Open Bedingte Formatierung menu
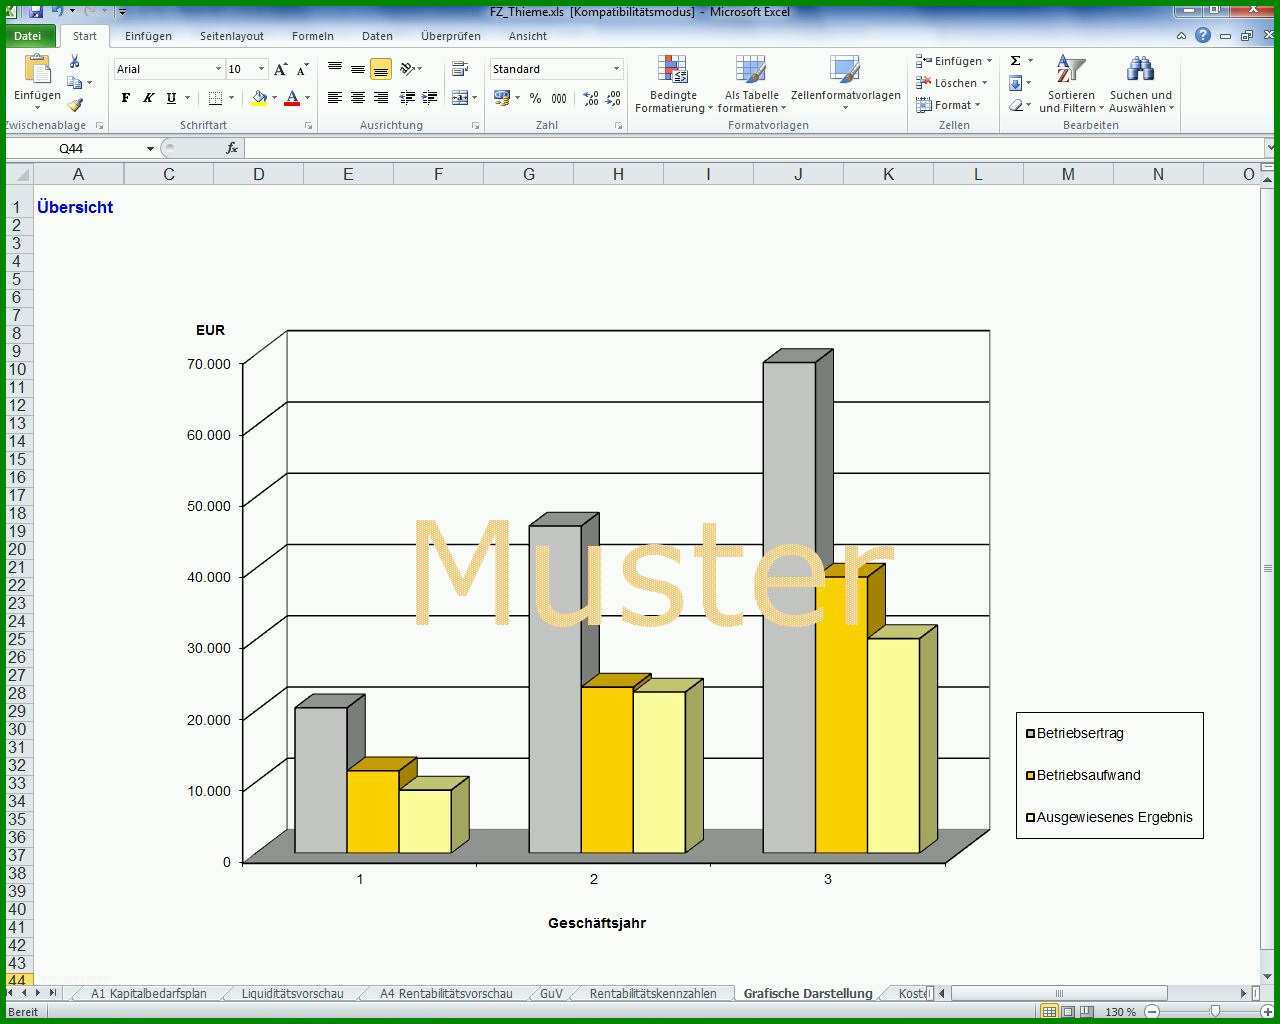Image resolution: width=1280 pixels, height=1024 pixels. [673, 84]
